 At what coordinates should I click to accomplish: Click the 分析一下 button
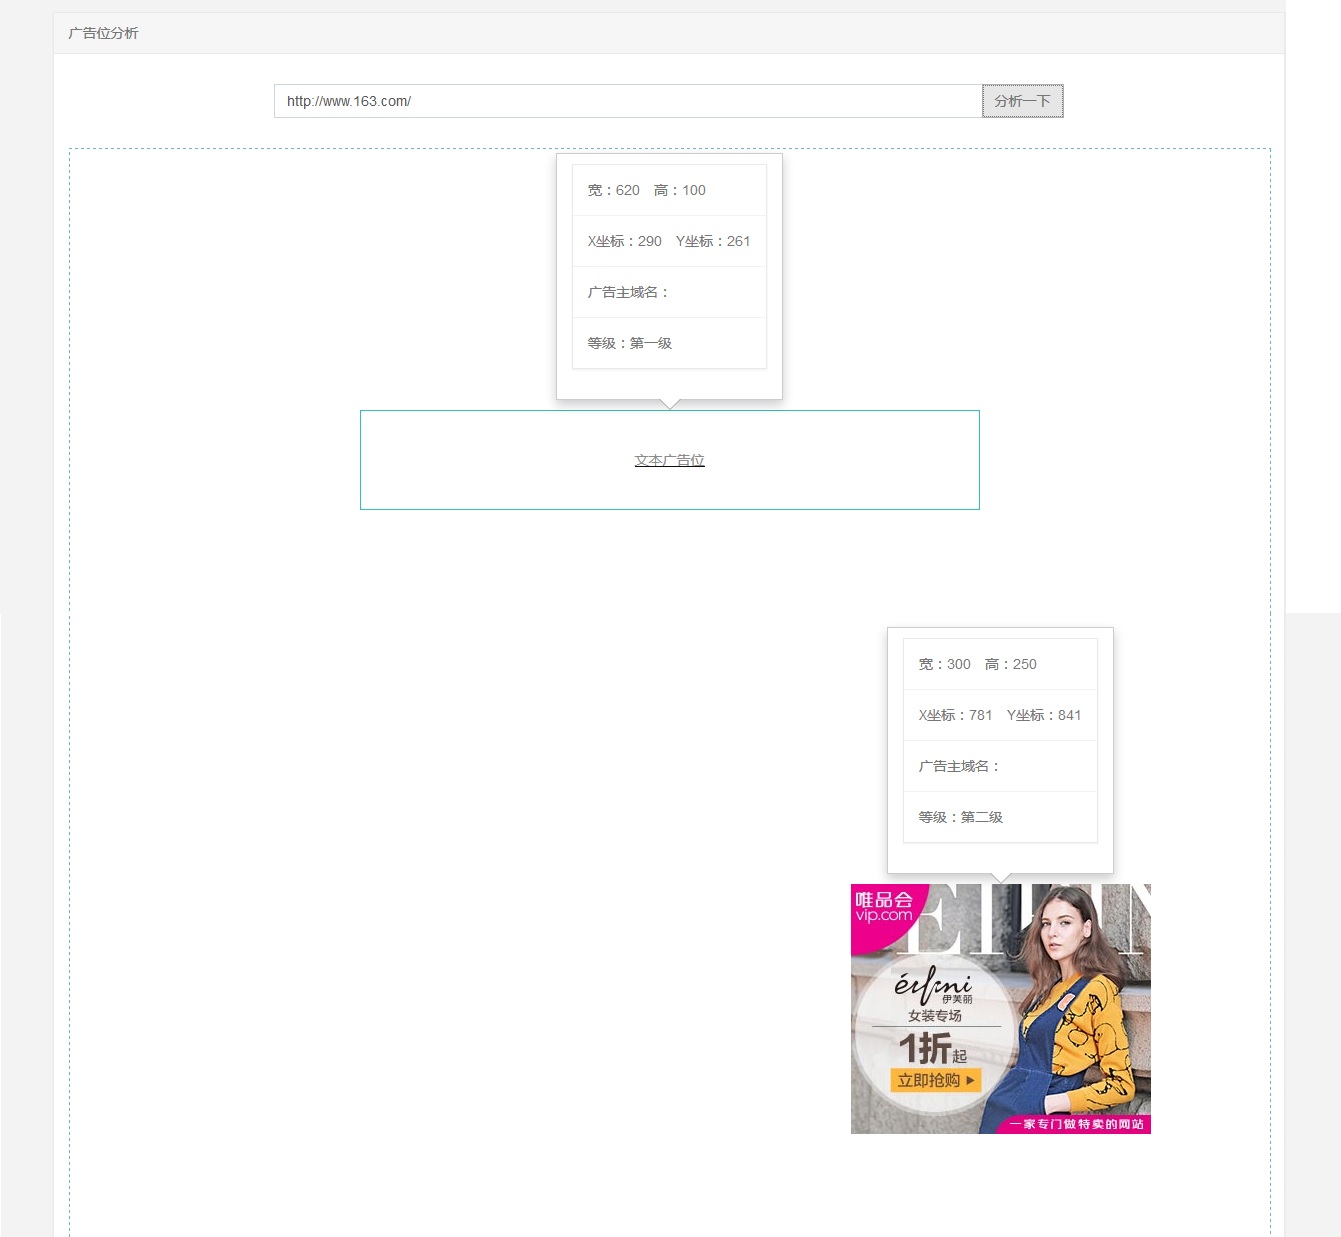(x=1022, y=101)
